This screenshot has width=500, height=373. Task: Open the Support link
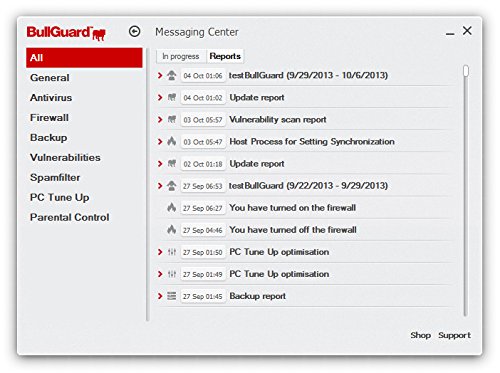click(455, 335)
